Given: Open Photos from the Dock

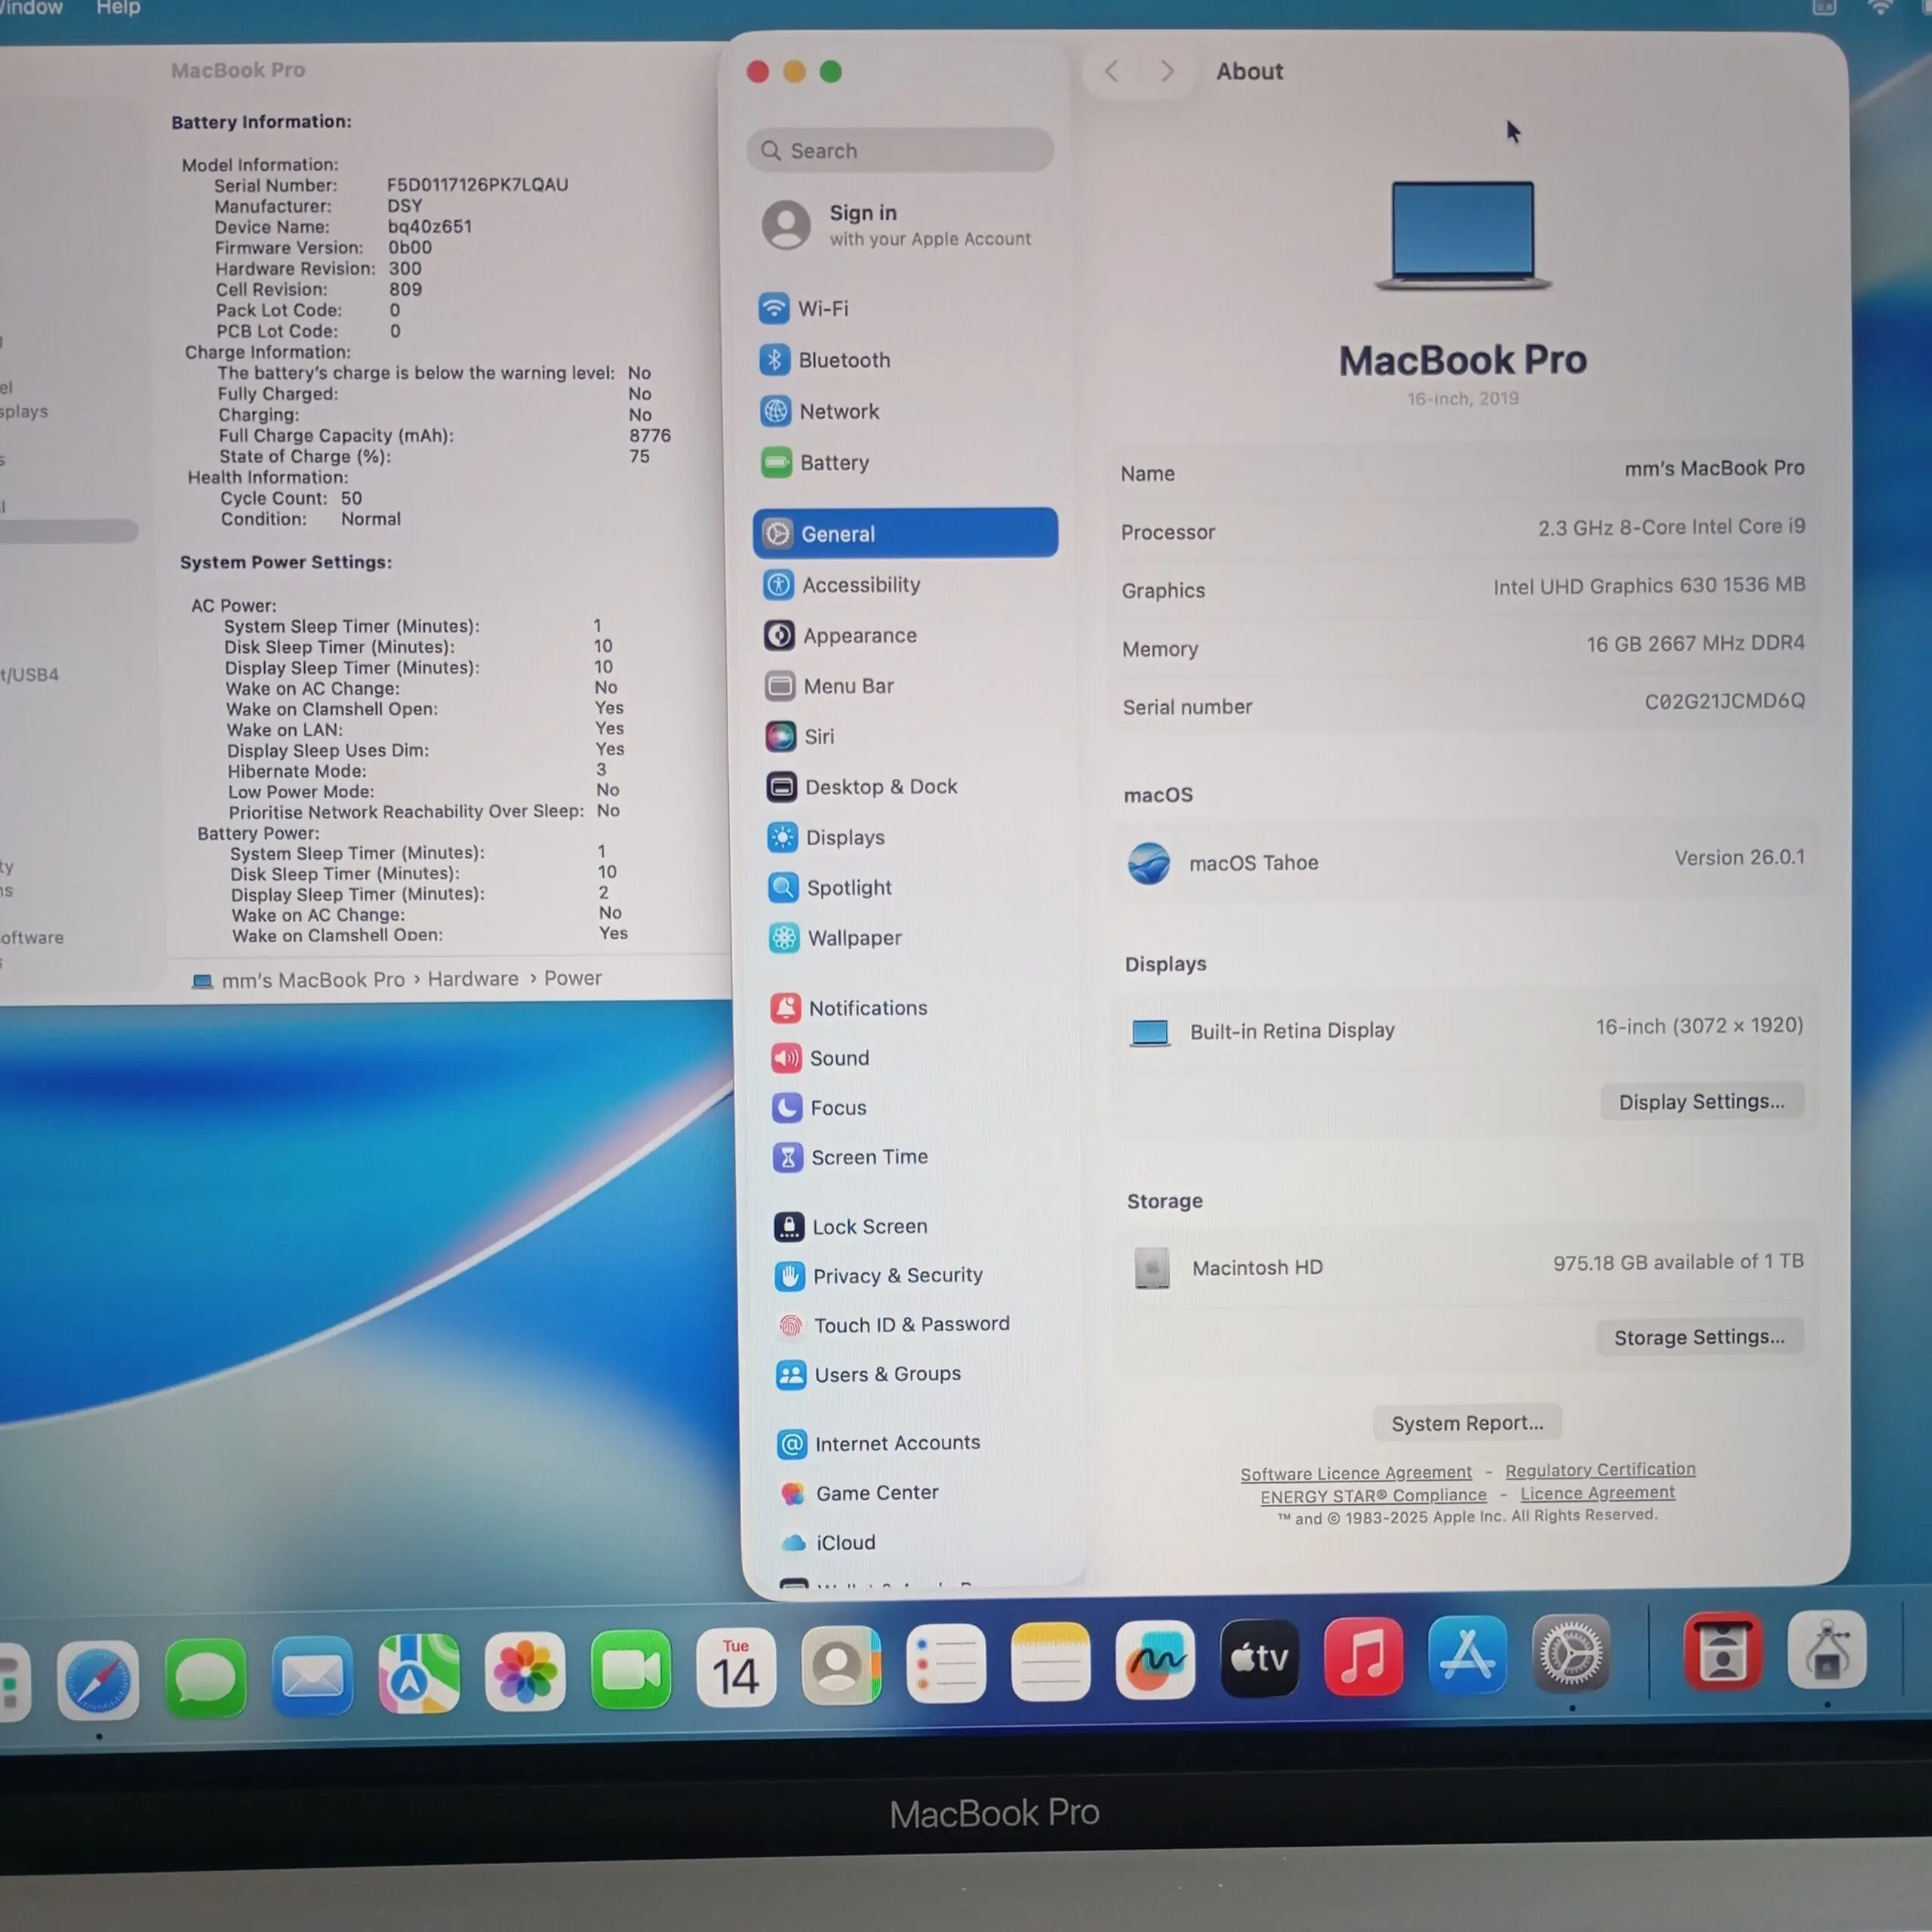Looking at the screenshot, I should tap(524, 1672).
